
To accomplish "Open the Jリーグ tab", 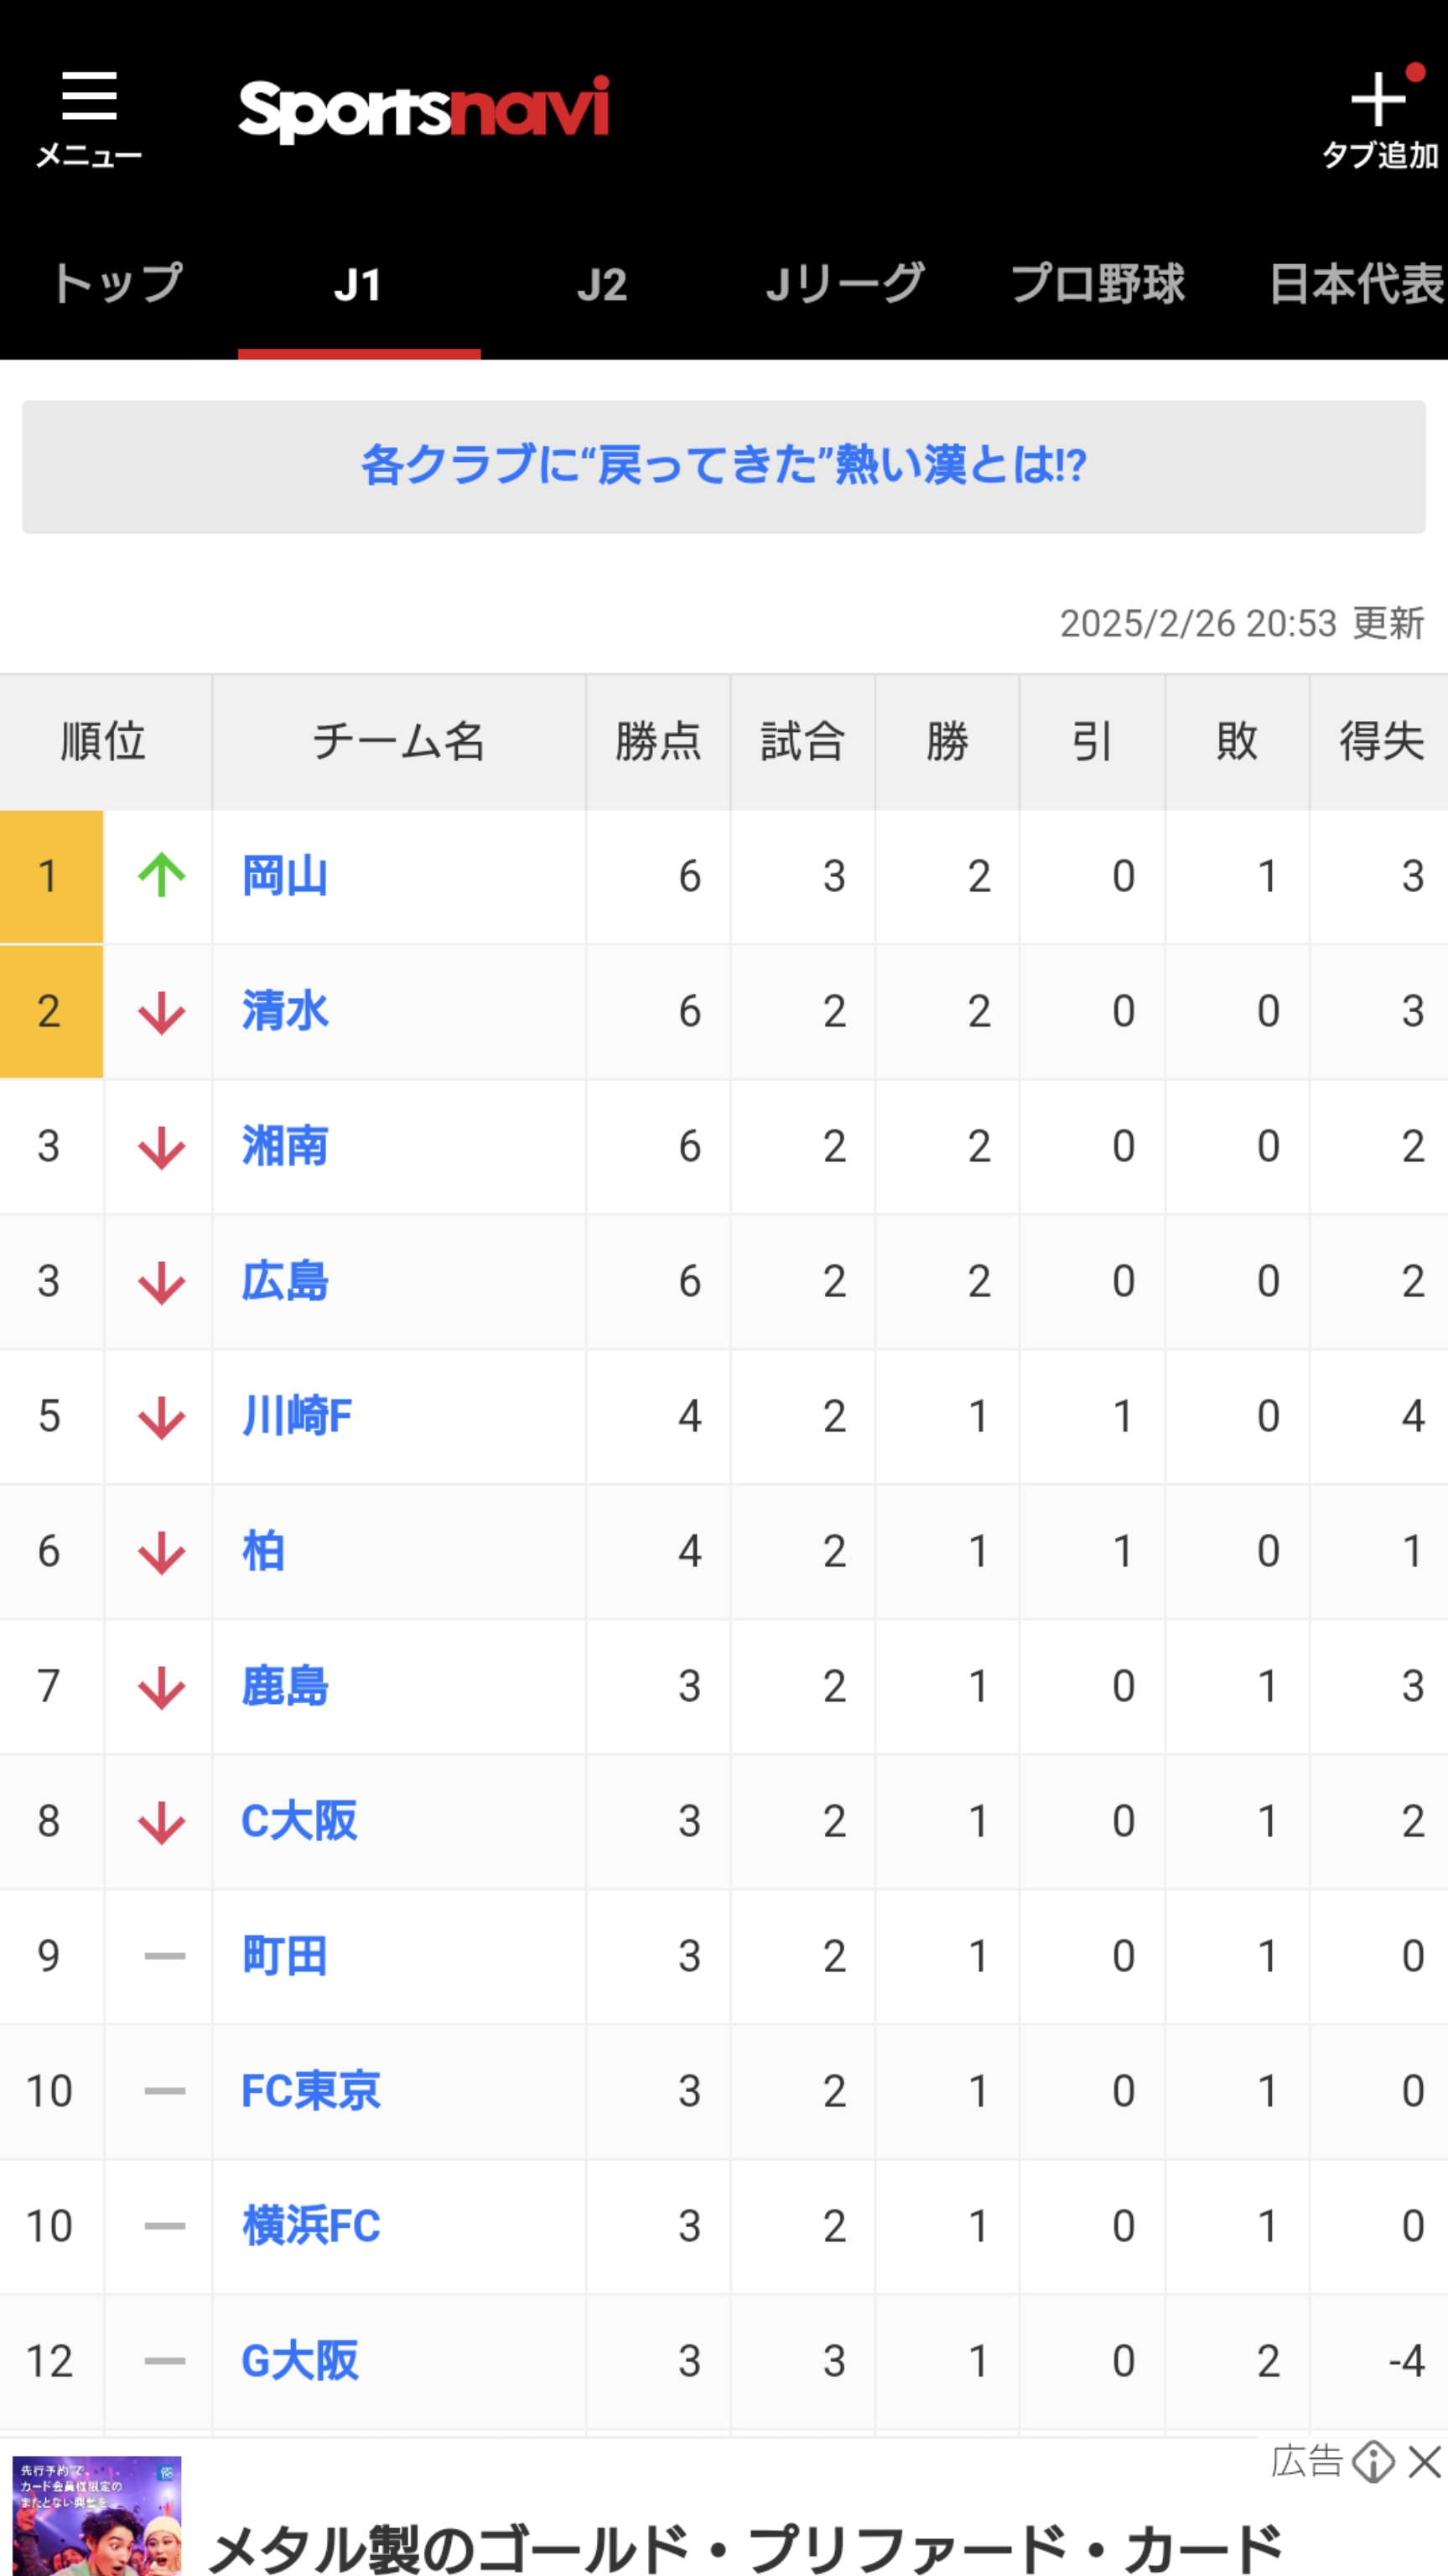I will (x=845, y=285).
